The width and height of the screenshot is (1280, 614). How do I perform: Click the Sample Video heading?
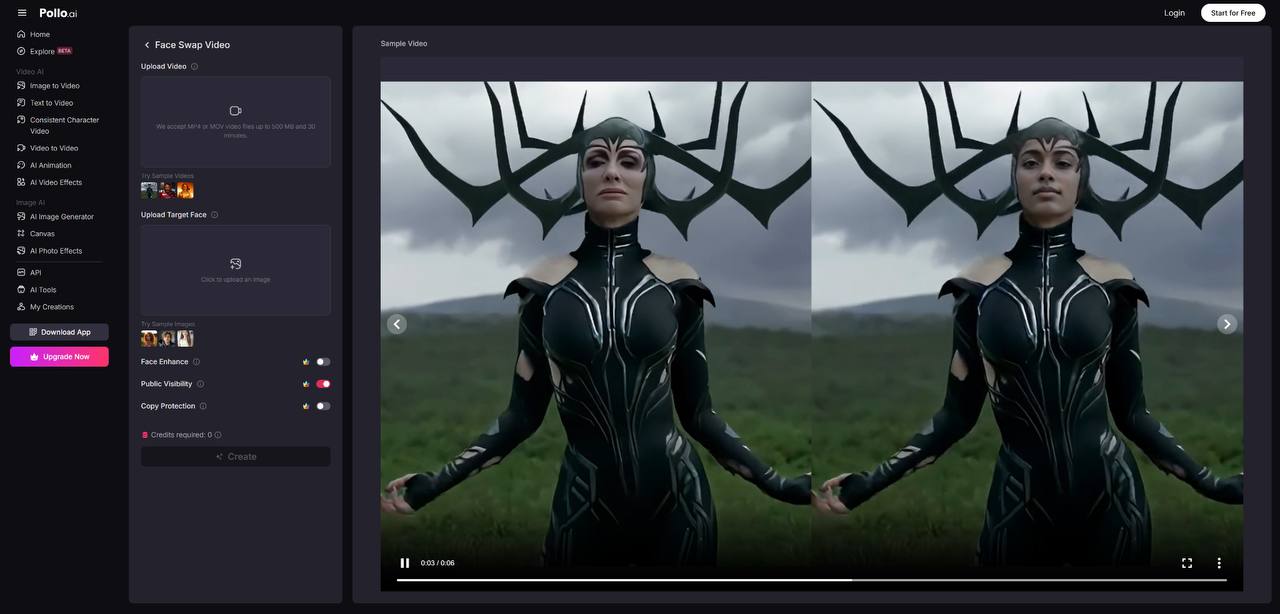(404, 44)
